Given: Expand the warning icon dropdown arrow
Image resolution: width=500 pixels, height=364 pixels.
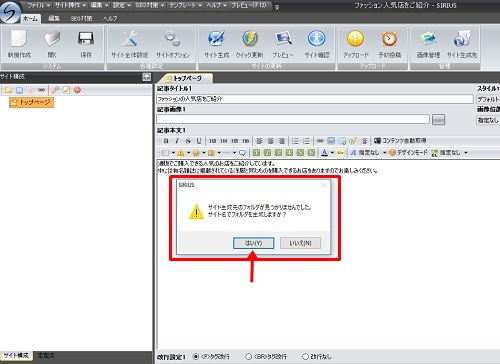Looking at the screenshot, I should click(188, 153).
